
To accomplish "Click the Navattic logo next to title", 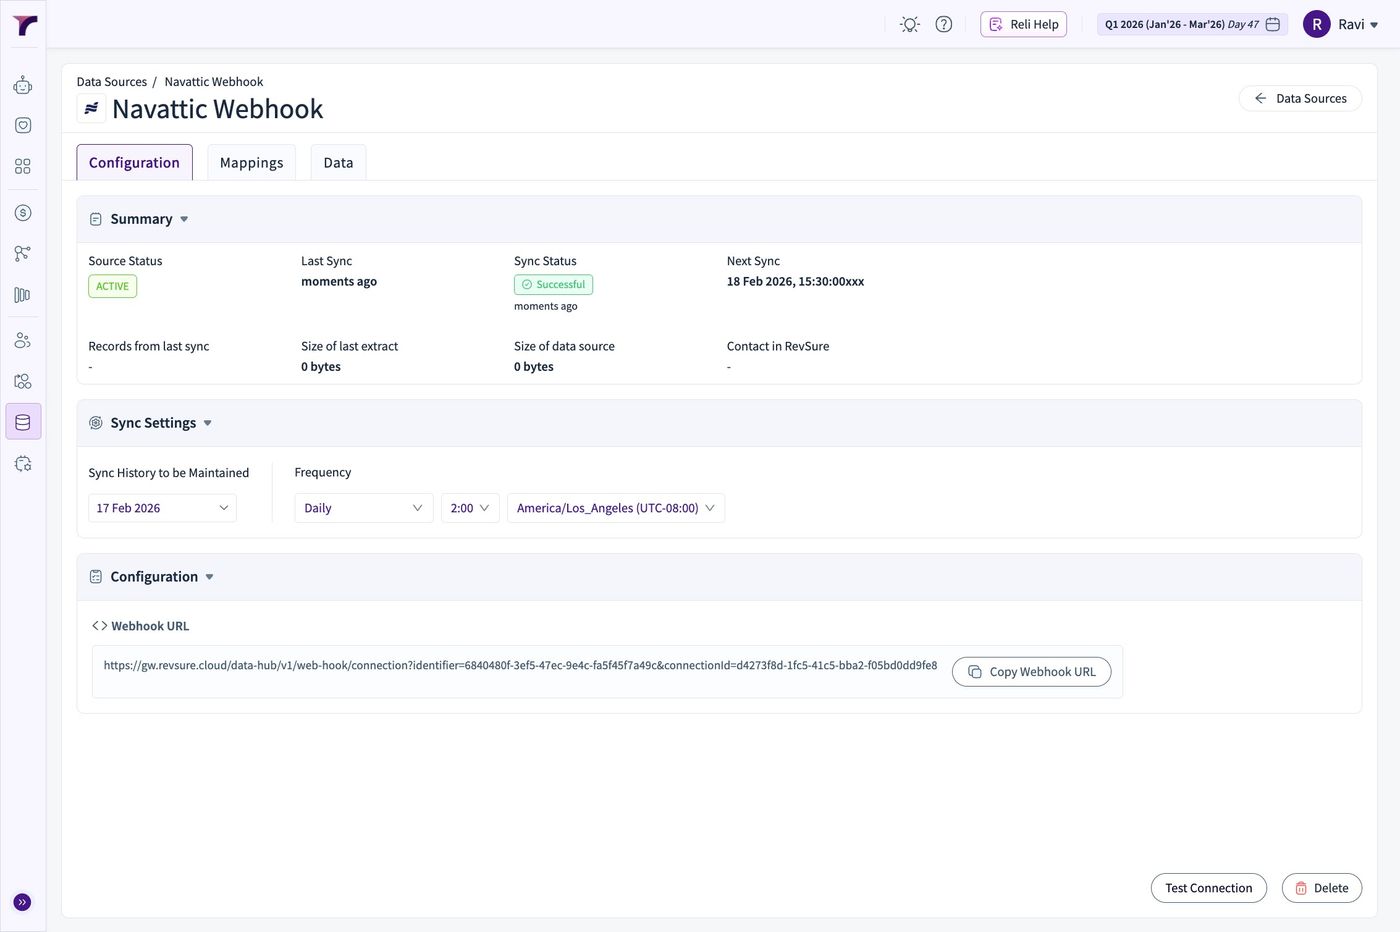I will 91,109.
